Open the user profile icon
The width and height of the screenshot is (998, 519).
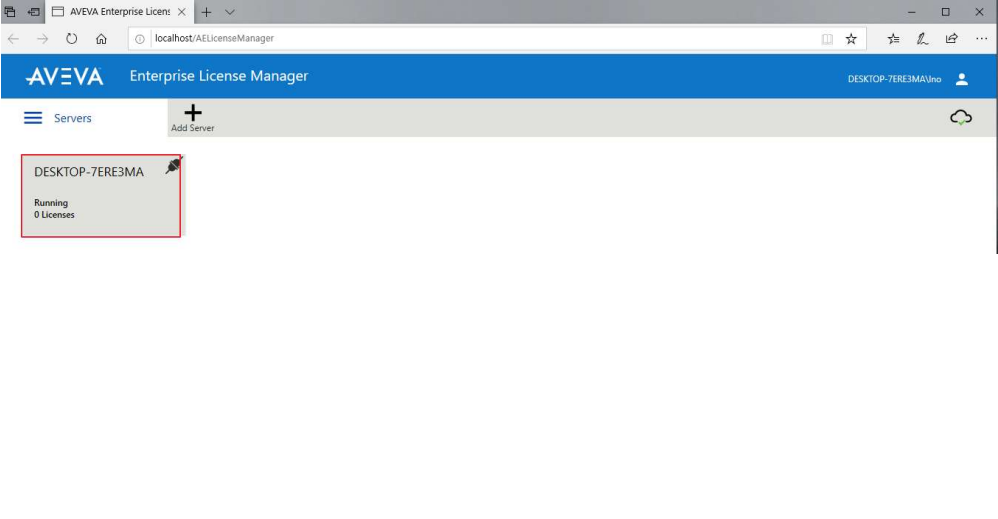tap(962, 79)
